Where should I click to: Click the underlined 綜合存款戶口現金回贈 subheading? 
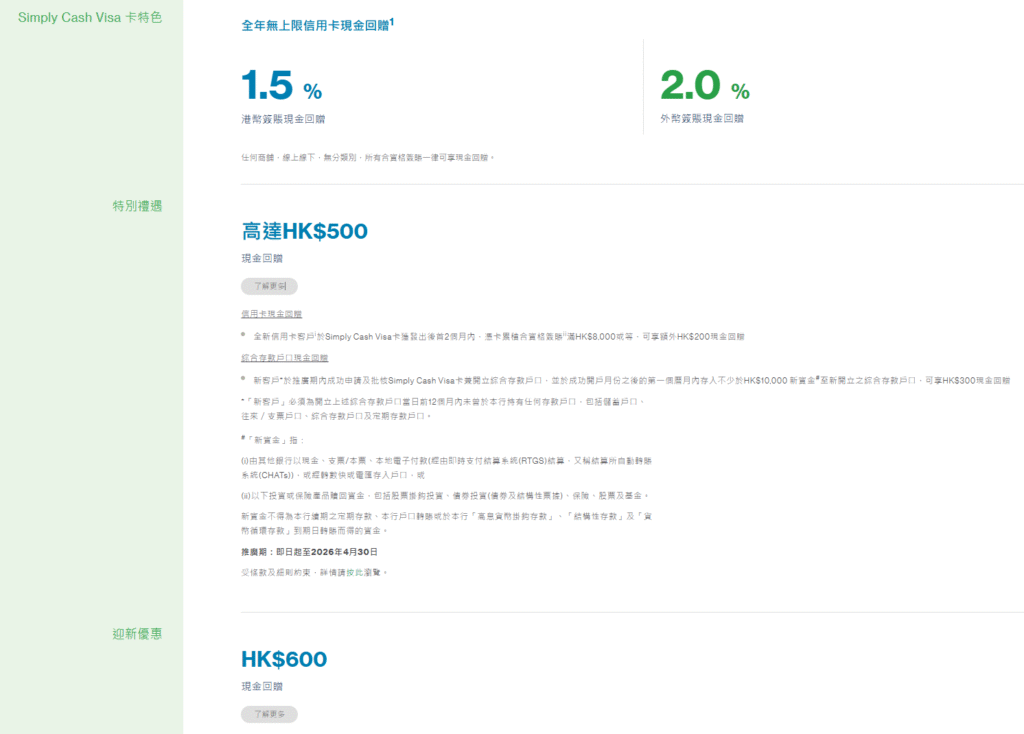[x=284, y=357]
